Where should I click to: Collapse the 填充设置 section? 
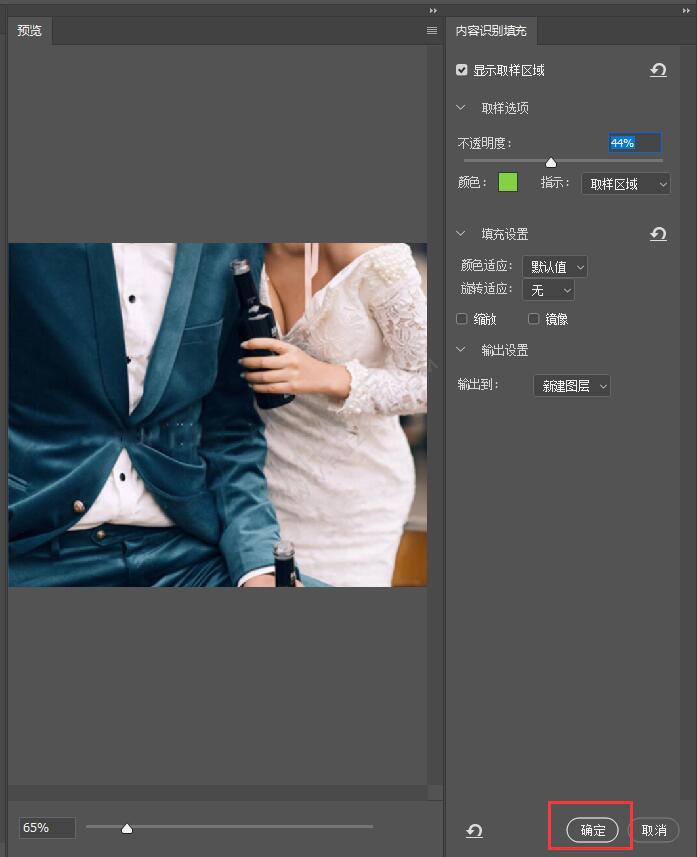[461, 233]
